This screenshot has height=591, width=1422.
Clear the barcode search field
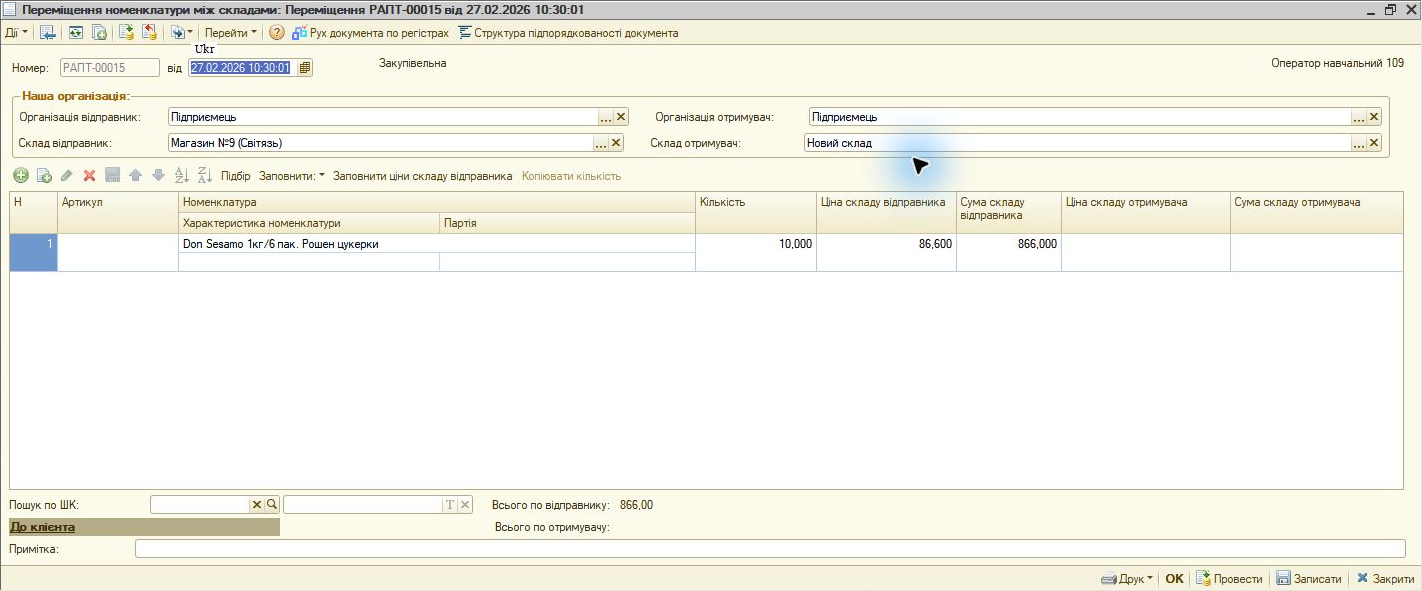[x=256, y=505]
